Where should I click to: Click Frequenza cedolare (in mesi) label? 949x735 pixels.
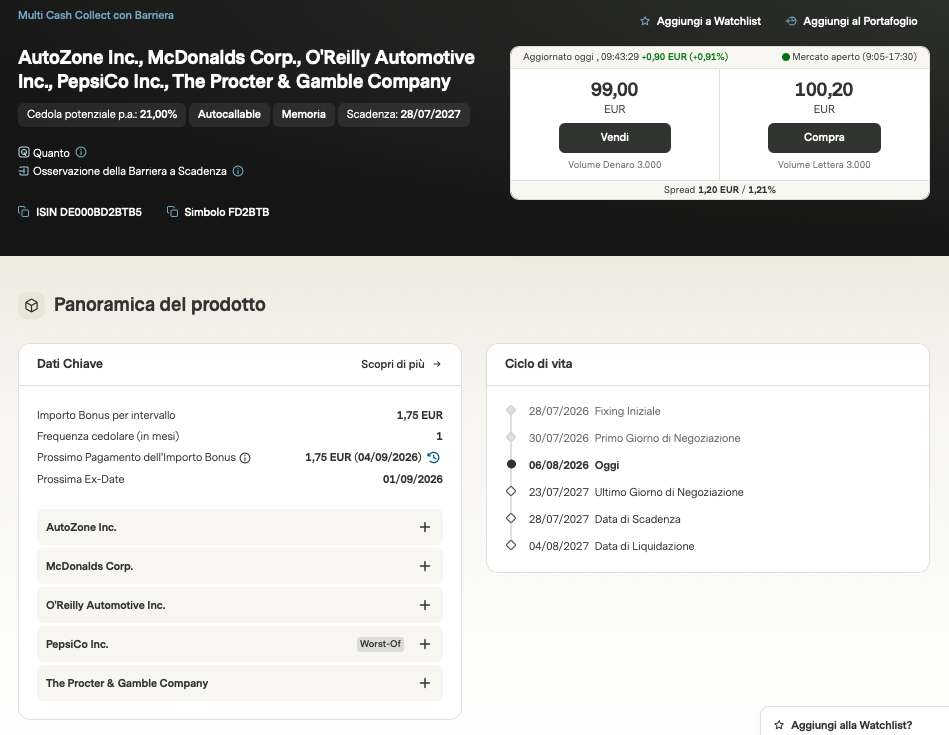pos(108,436)
